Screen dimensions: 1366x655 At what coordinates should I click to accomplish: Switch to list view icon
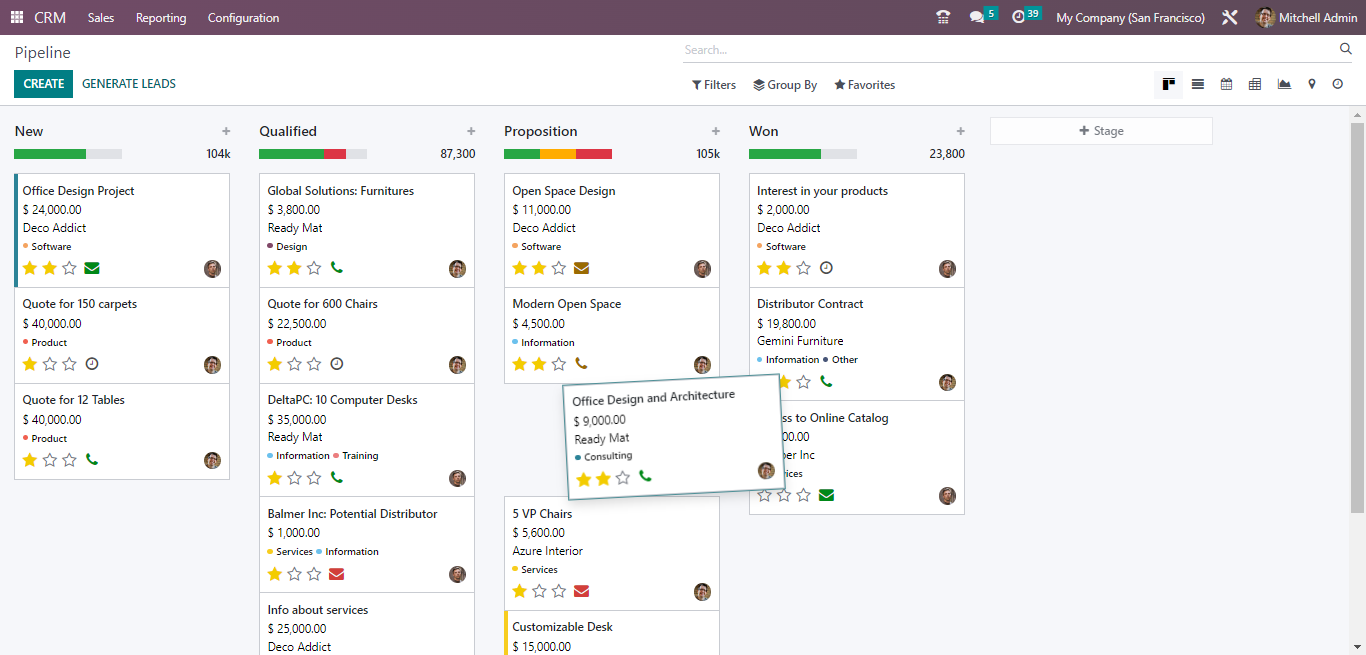1197,85
